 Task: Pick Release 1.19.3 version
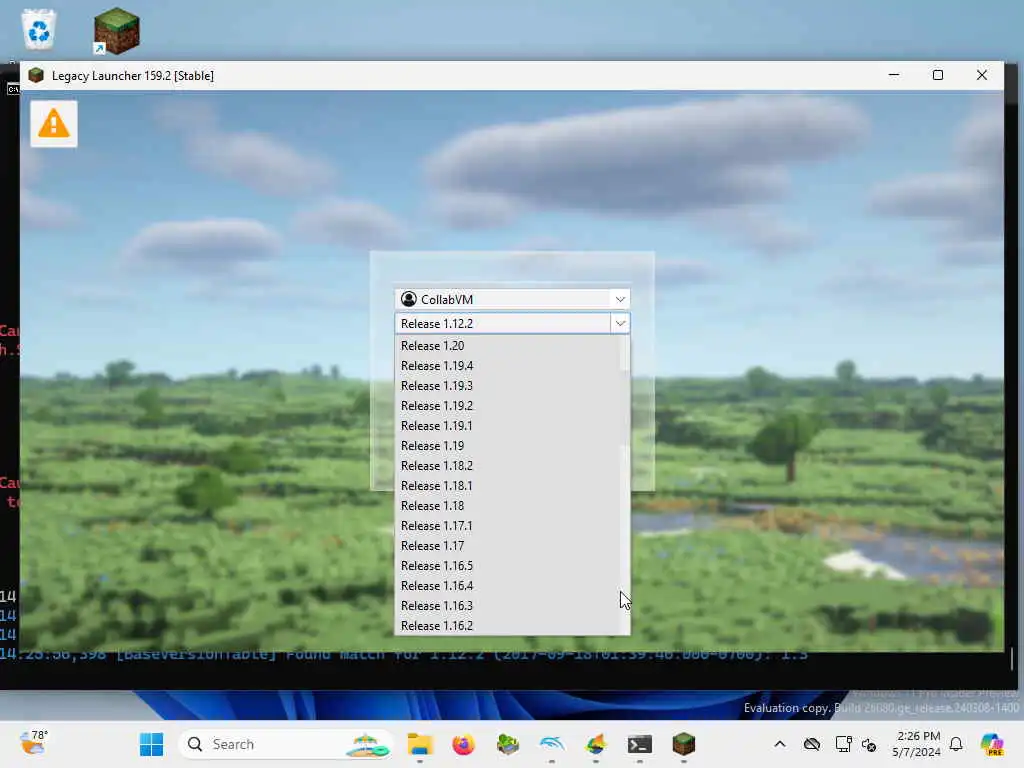pyautogui.click(x=507, y=386)
